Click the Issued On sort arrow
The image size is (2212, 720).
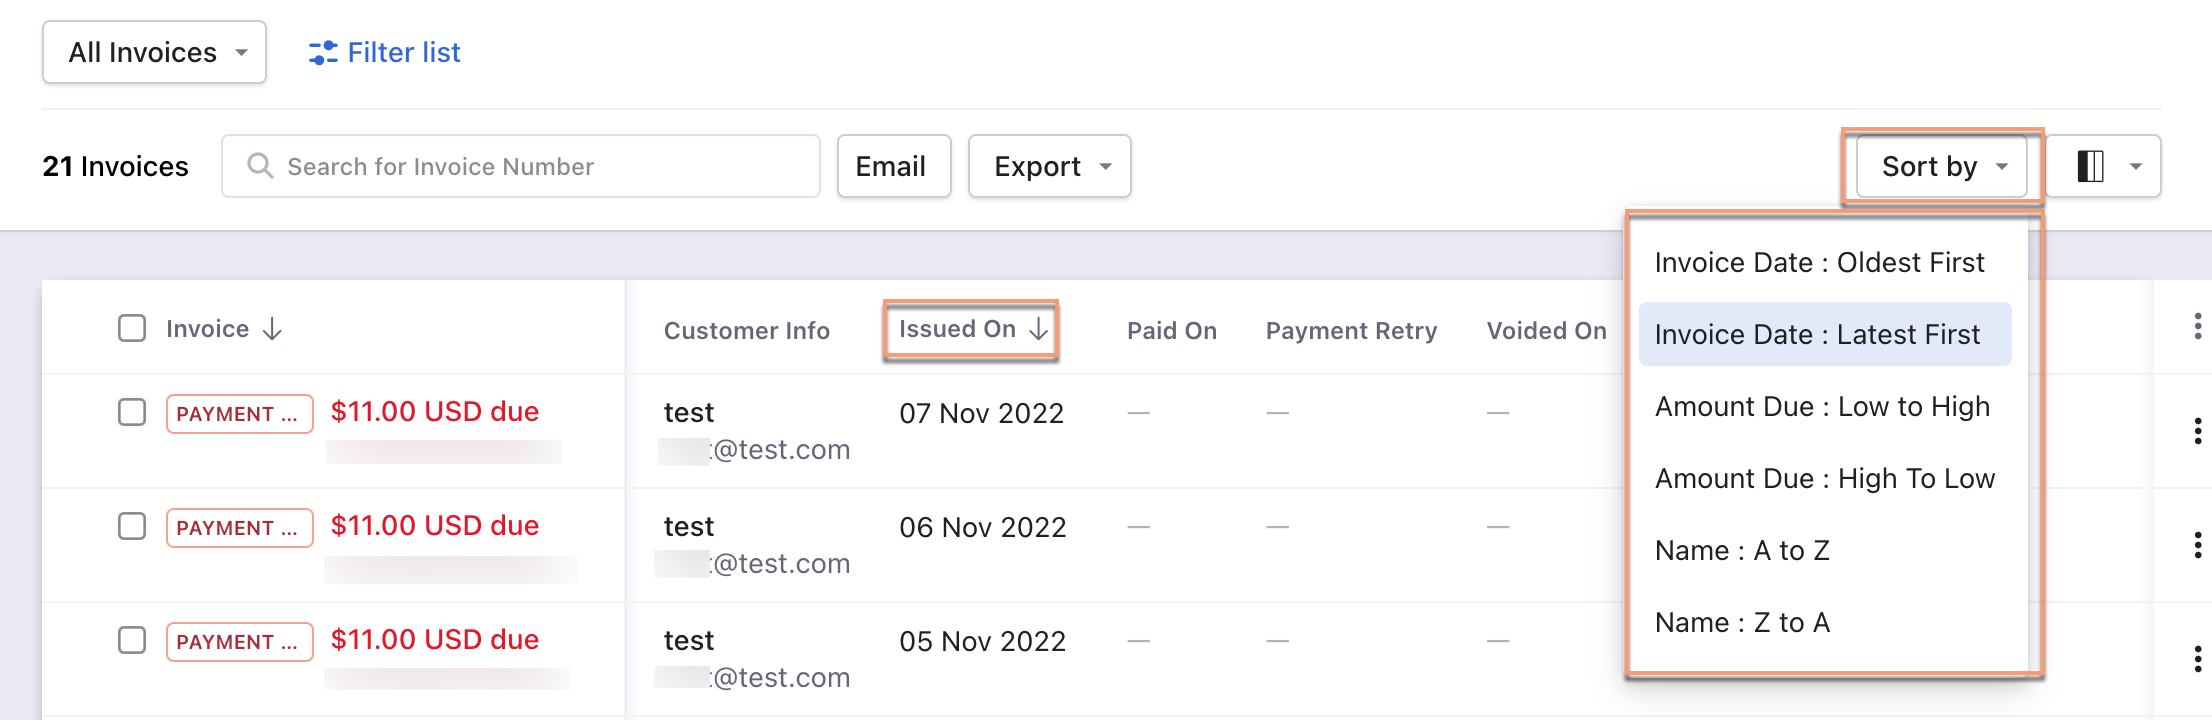click(1039, 329)
